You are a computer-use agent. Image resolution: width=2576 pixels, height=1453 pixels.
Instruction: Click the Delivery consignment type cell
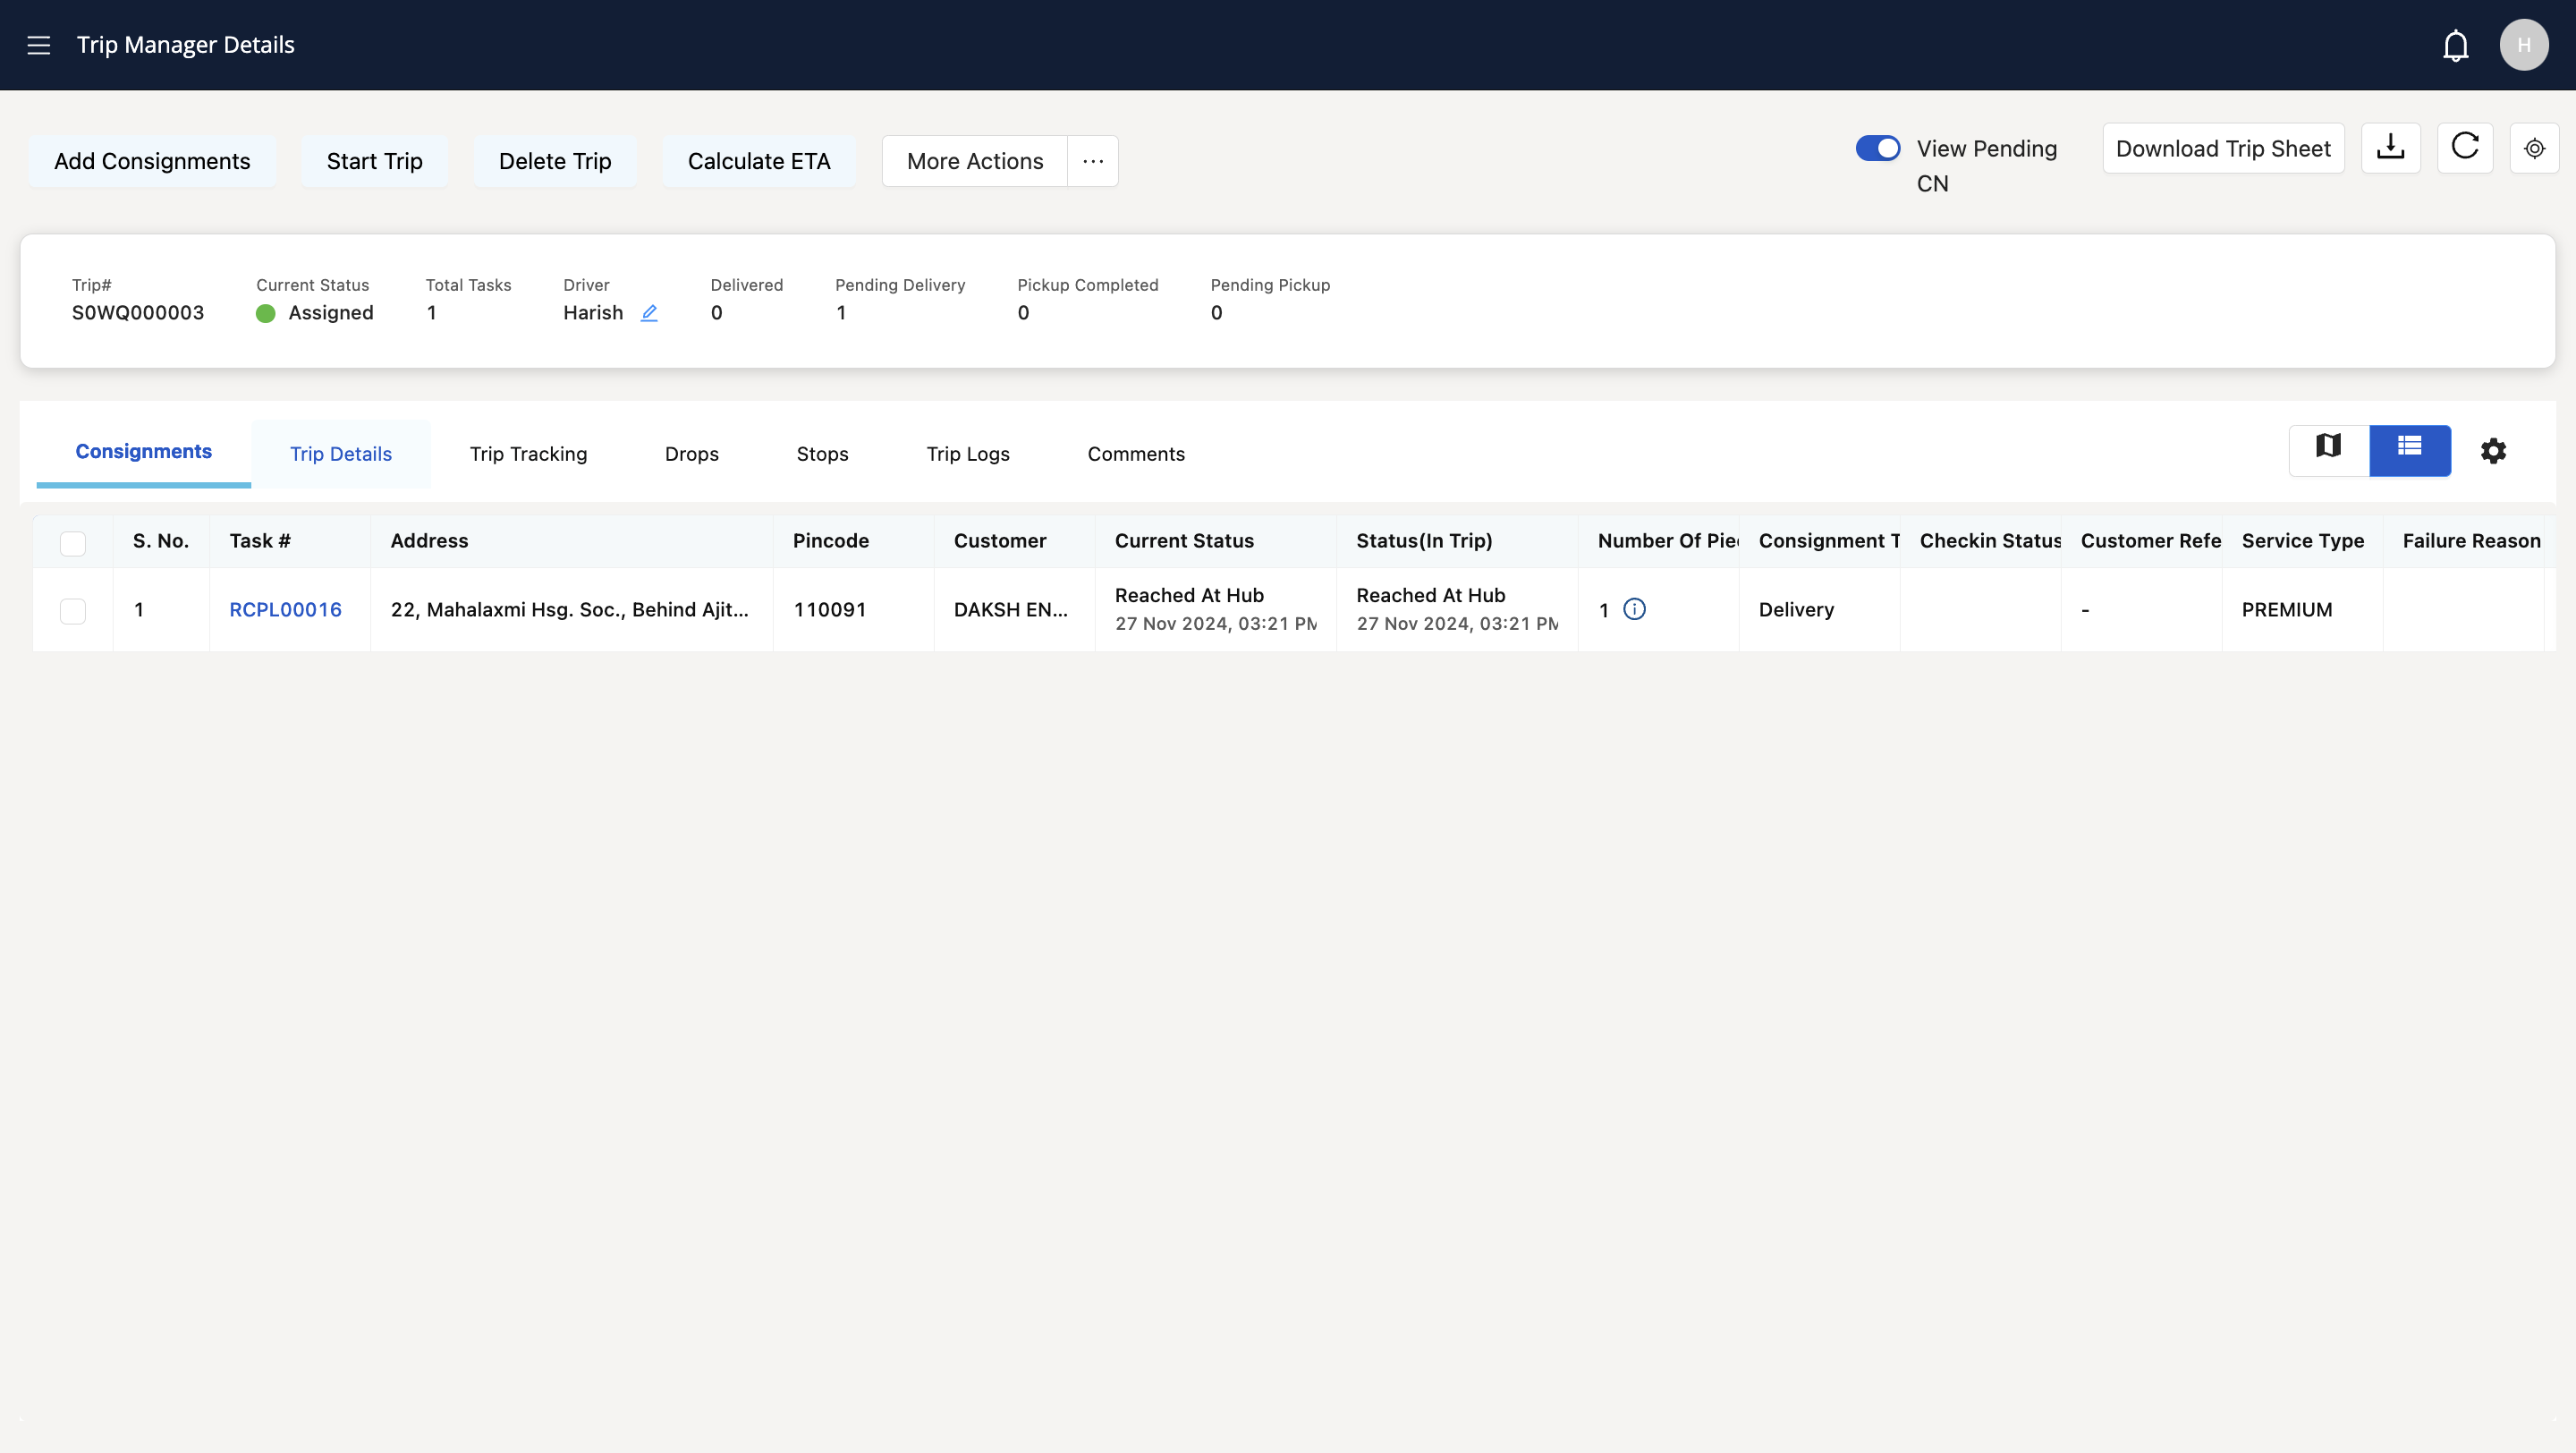tap(1819, 610)
